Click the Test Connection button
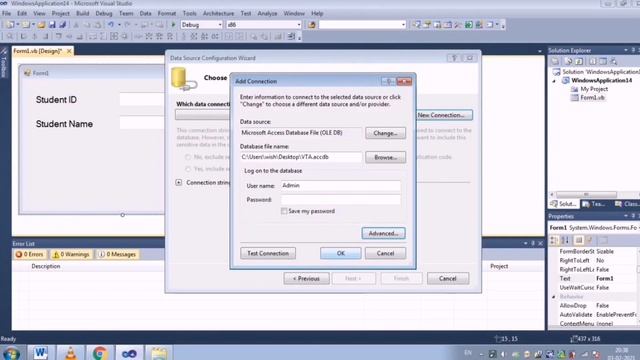Image resolution: width=640 pixels, height=360 pixels. [268, 253]
